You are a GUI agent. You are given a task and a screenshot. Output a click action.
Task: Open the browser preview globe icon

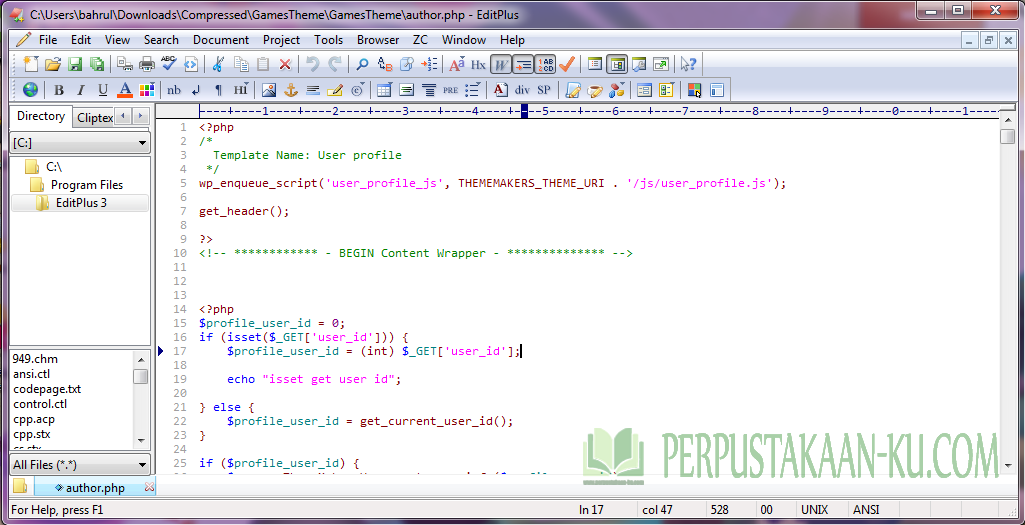click(x=30, y=90)
